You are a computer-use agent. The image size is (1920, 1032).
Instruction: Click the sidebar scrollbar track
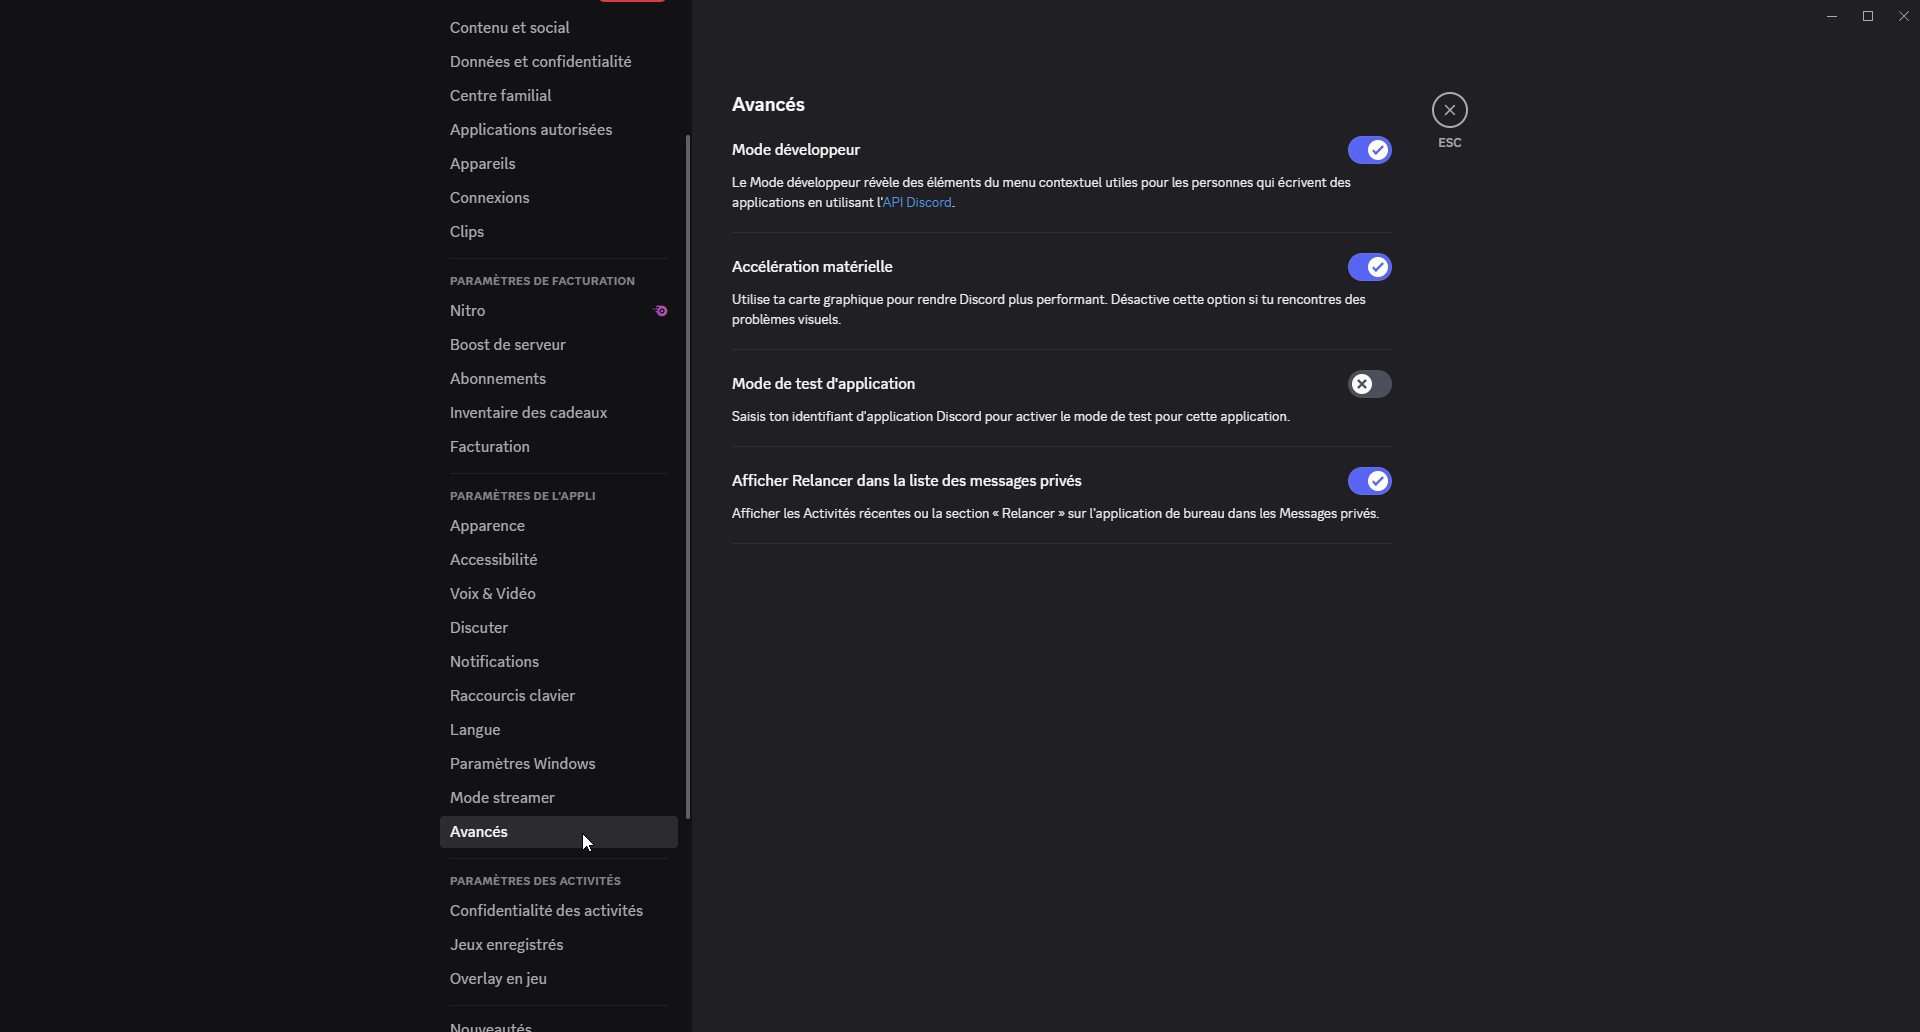pyautogui.click(x=687, y=470)
